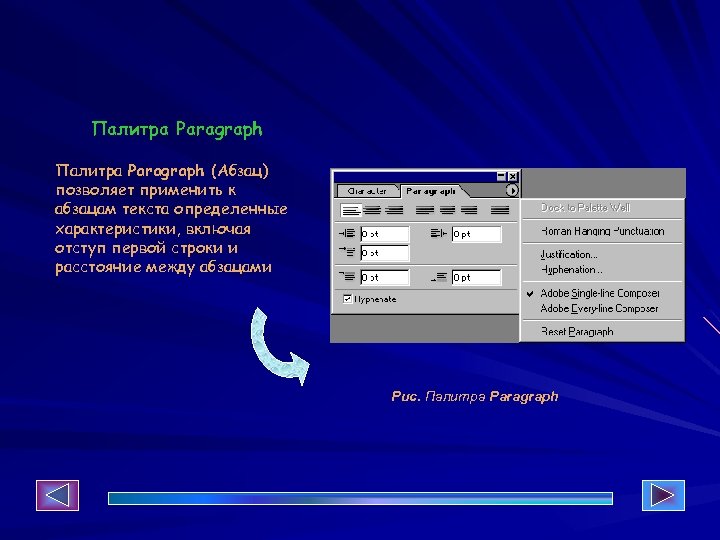Switch to the Paragraph tab
Image resolution: width=720 pixels, height=540 pixels.
[431, 191]
